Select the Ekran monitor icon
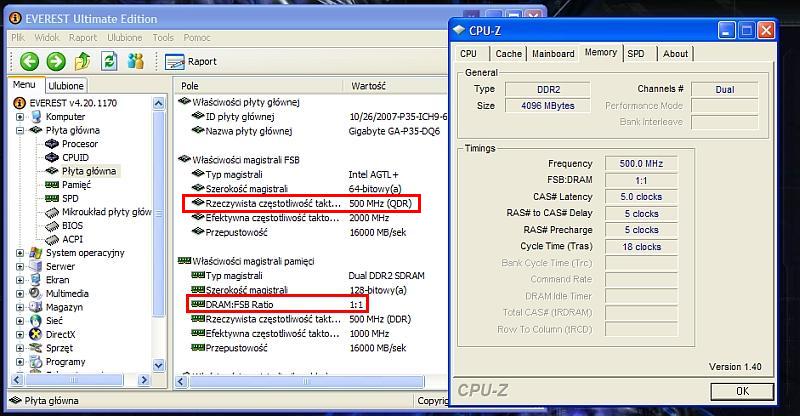 click(x=36, y=280)
